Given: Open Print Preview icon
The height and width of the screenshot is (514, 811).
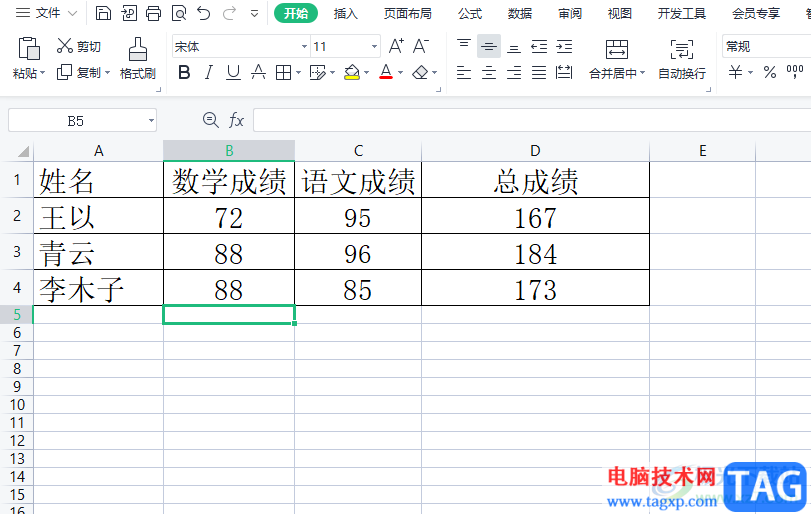Looking at the screenshot, I should pos(179,13).
